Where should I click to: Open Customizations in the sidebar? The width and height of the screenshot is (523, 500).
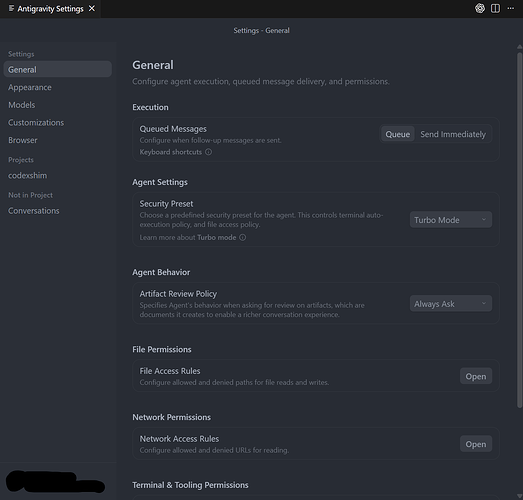[36, 123]
